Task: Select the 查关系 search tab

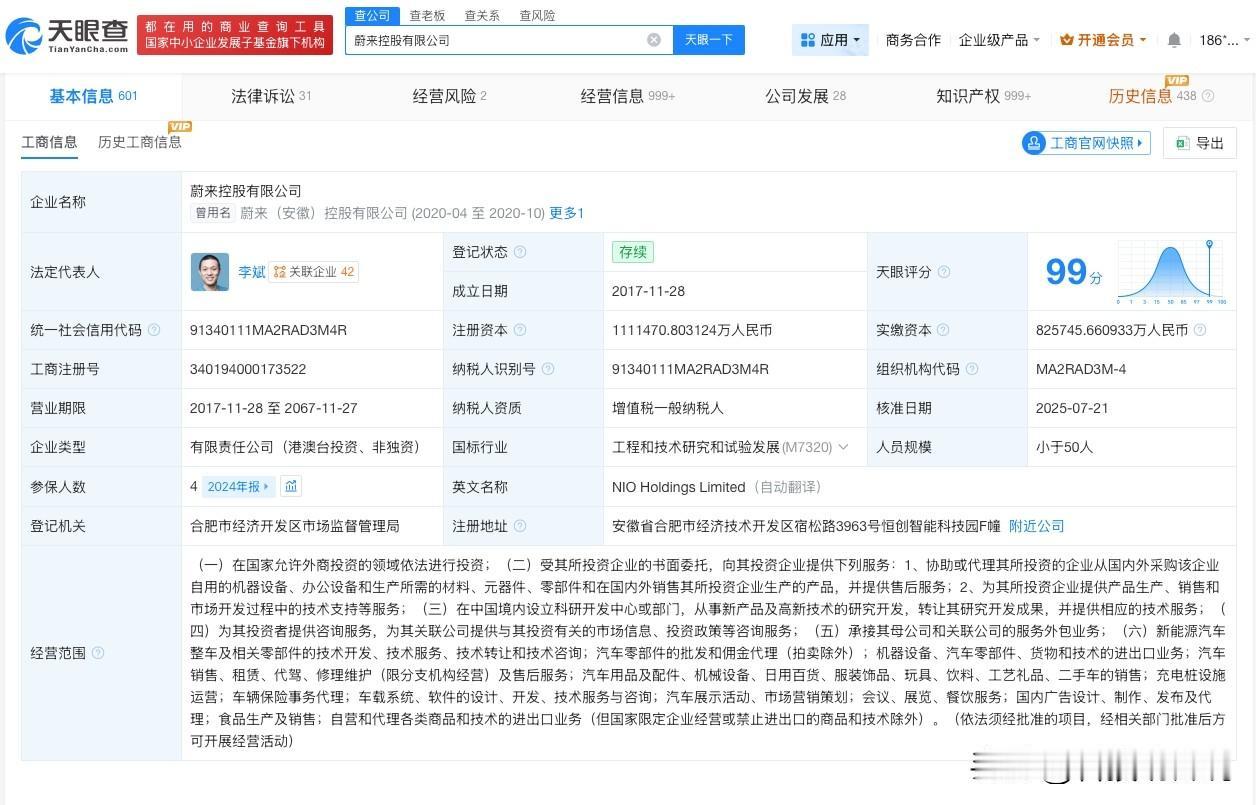Action: [482, 15]
